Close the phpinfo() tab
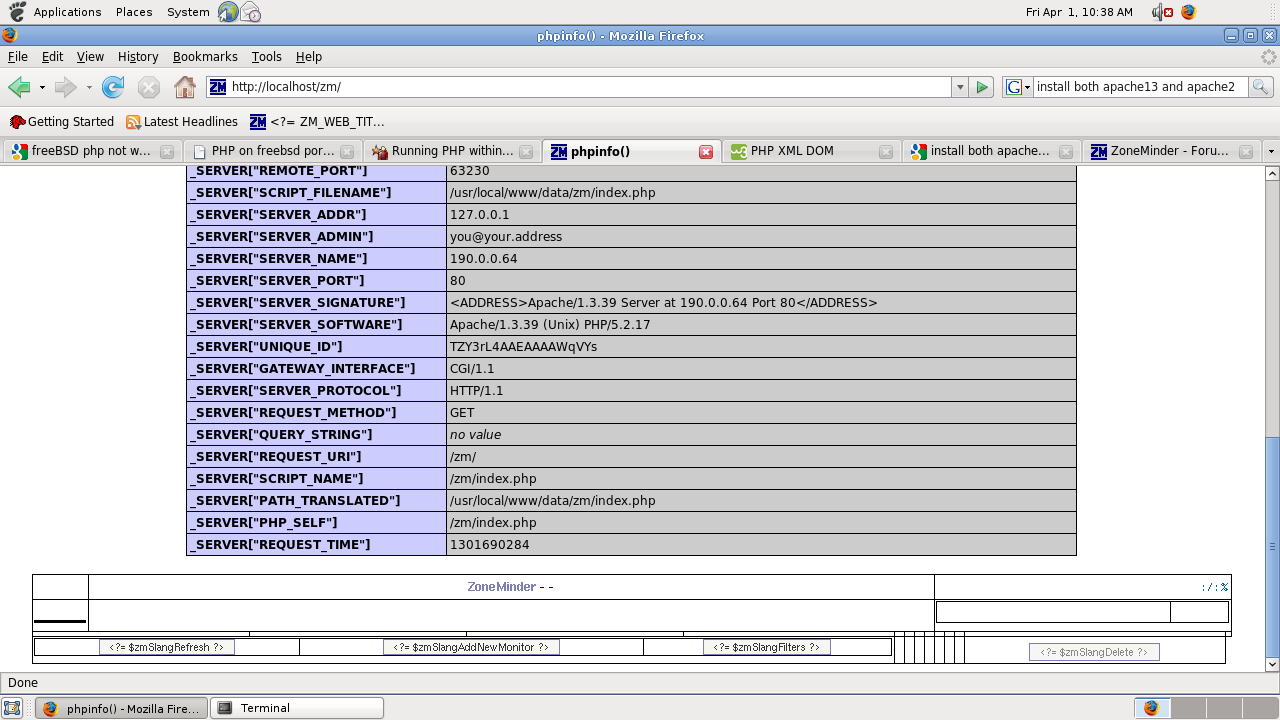The height and width of the screenshot is (720, 1280). coord(706,152)
